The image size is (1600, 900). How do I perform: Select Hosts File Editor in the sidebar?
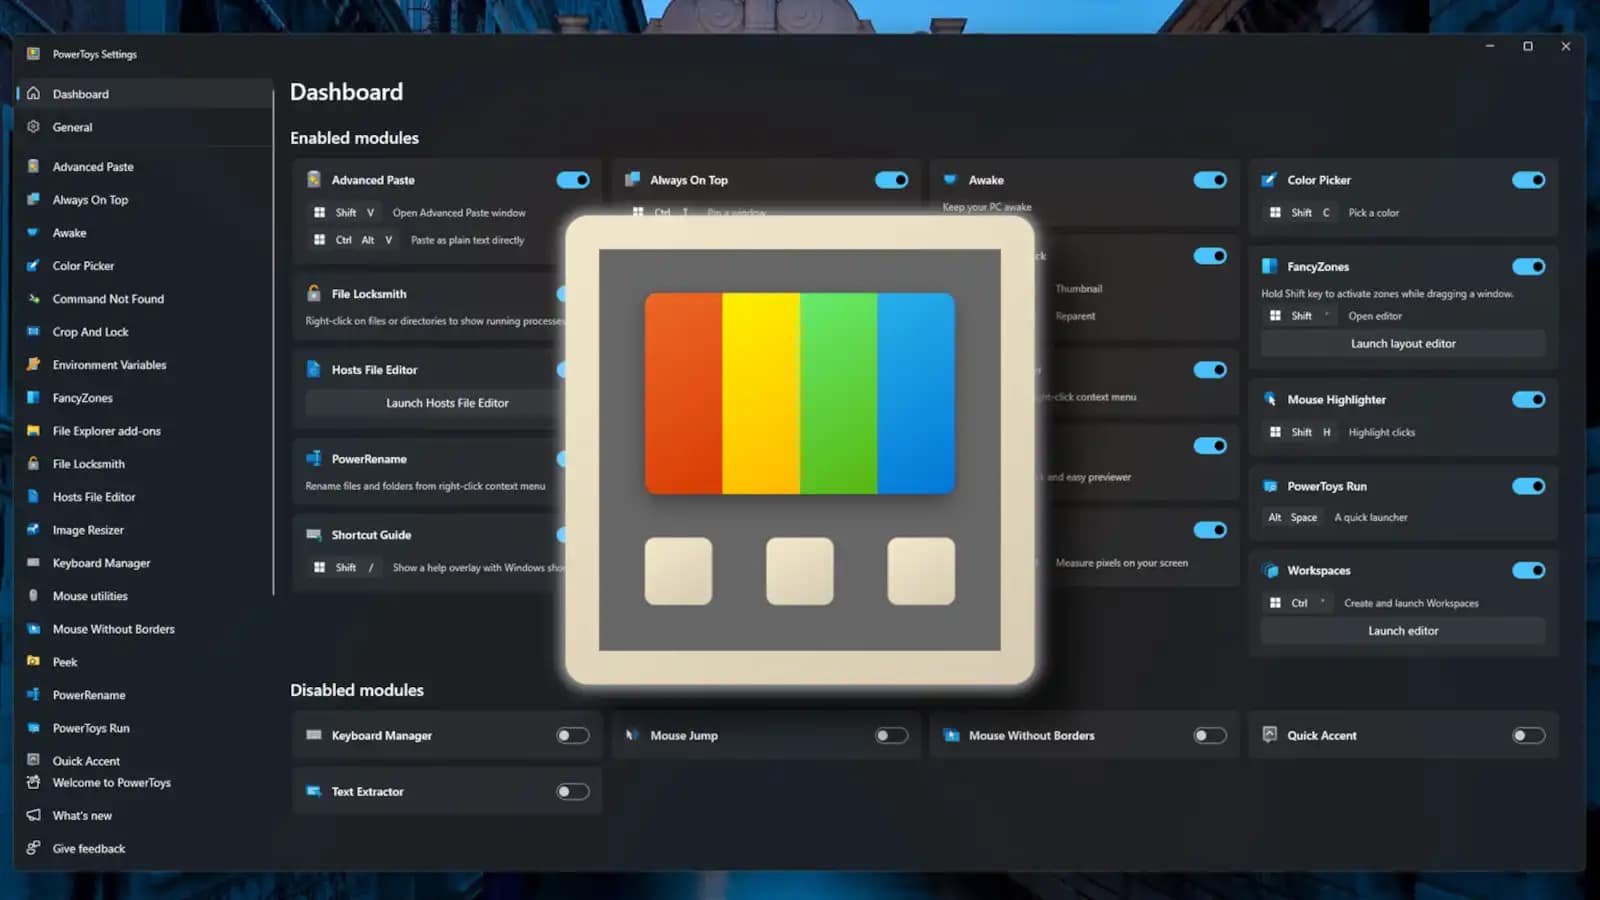[94, 496]
